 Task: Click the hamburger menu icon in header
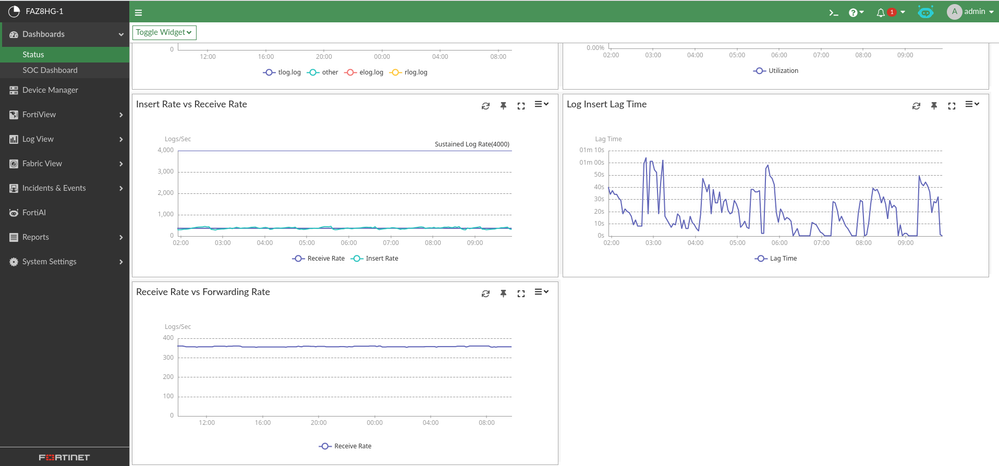pos(138,12)
